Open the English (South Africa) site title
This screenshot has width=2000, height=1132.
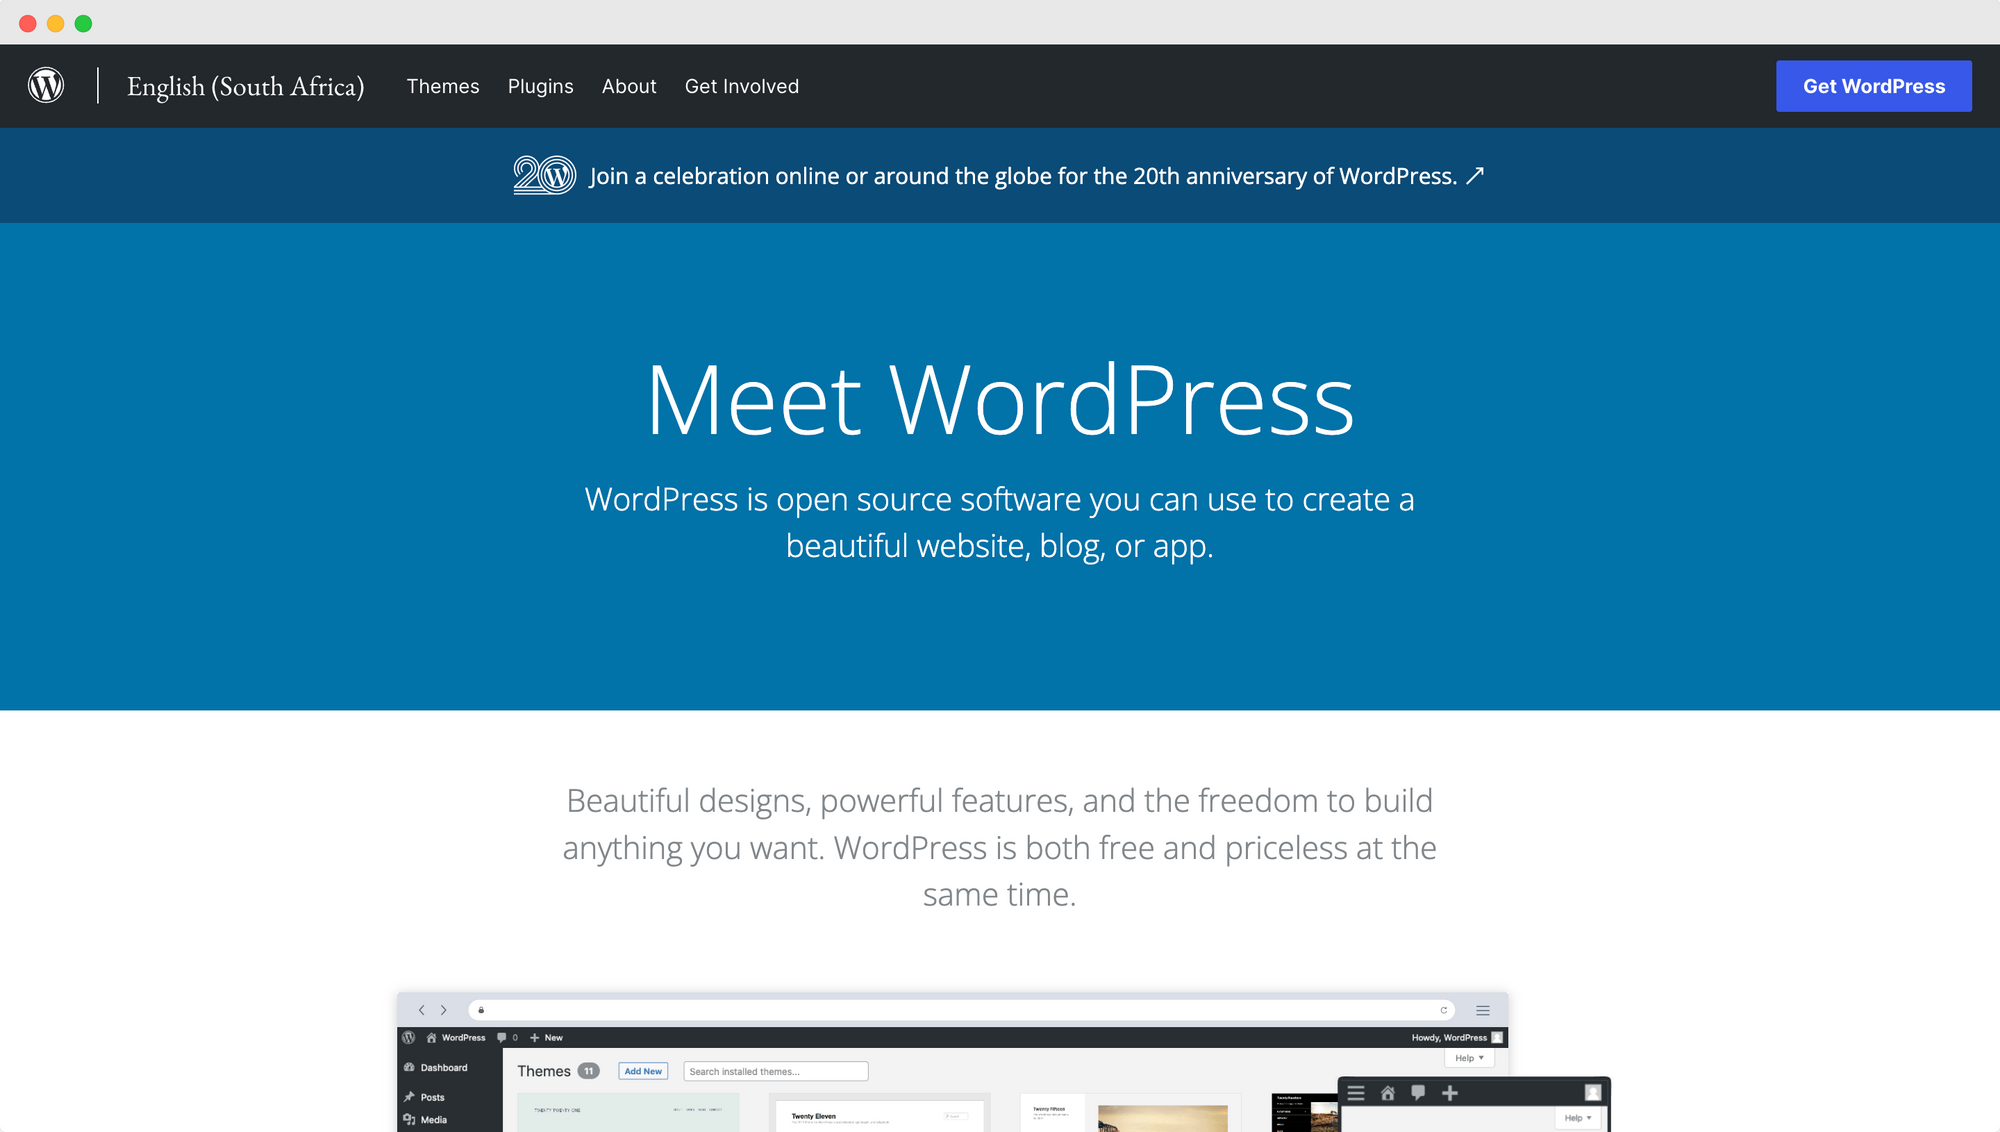click(245, 87)
